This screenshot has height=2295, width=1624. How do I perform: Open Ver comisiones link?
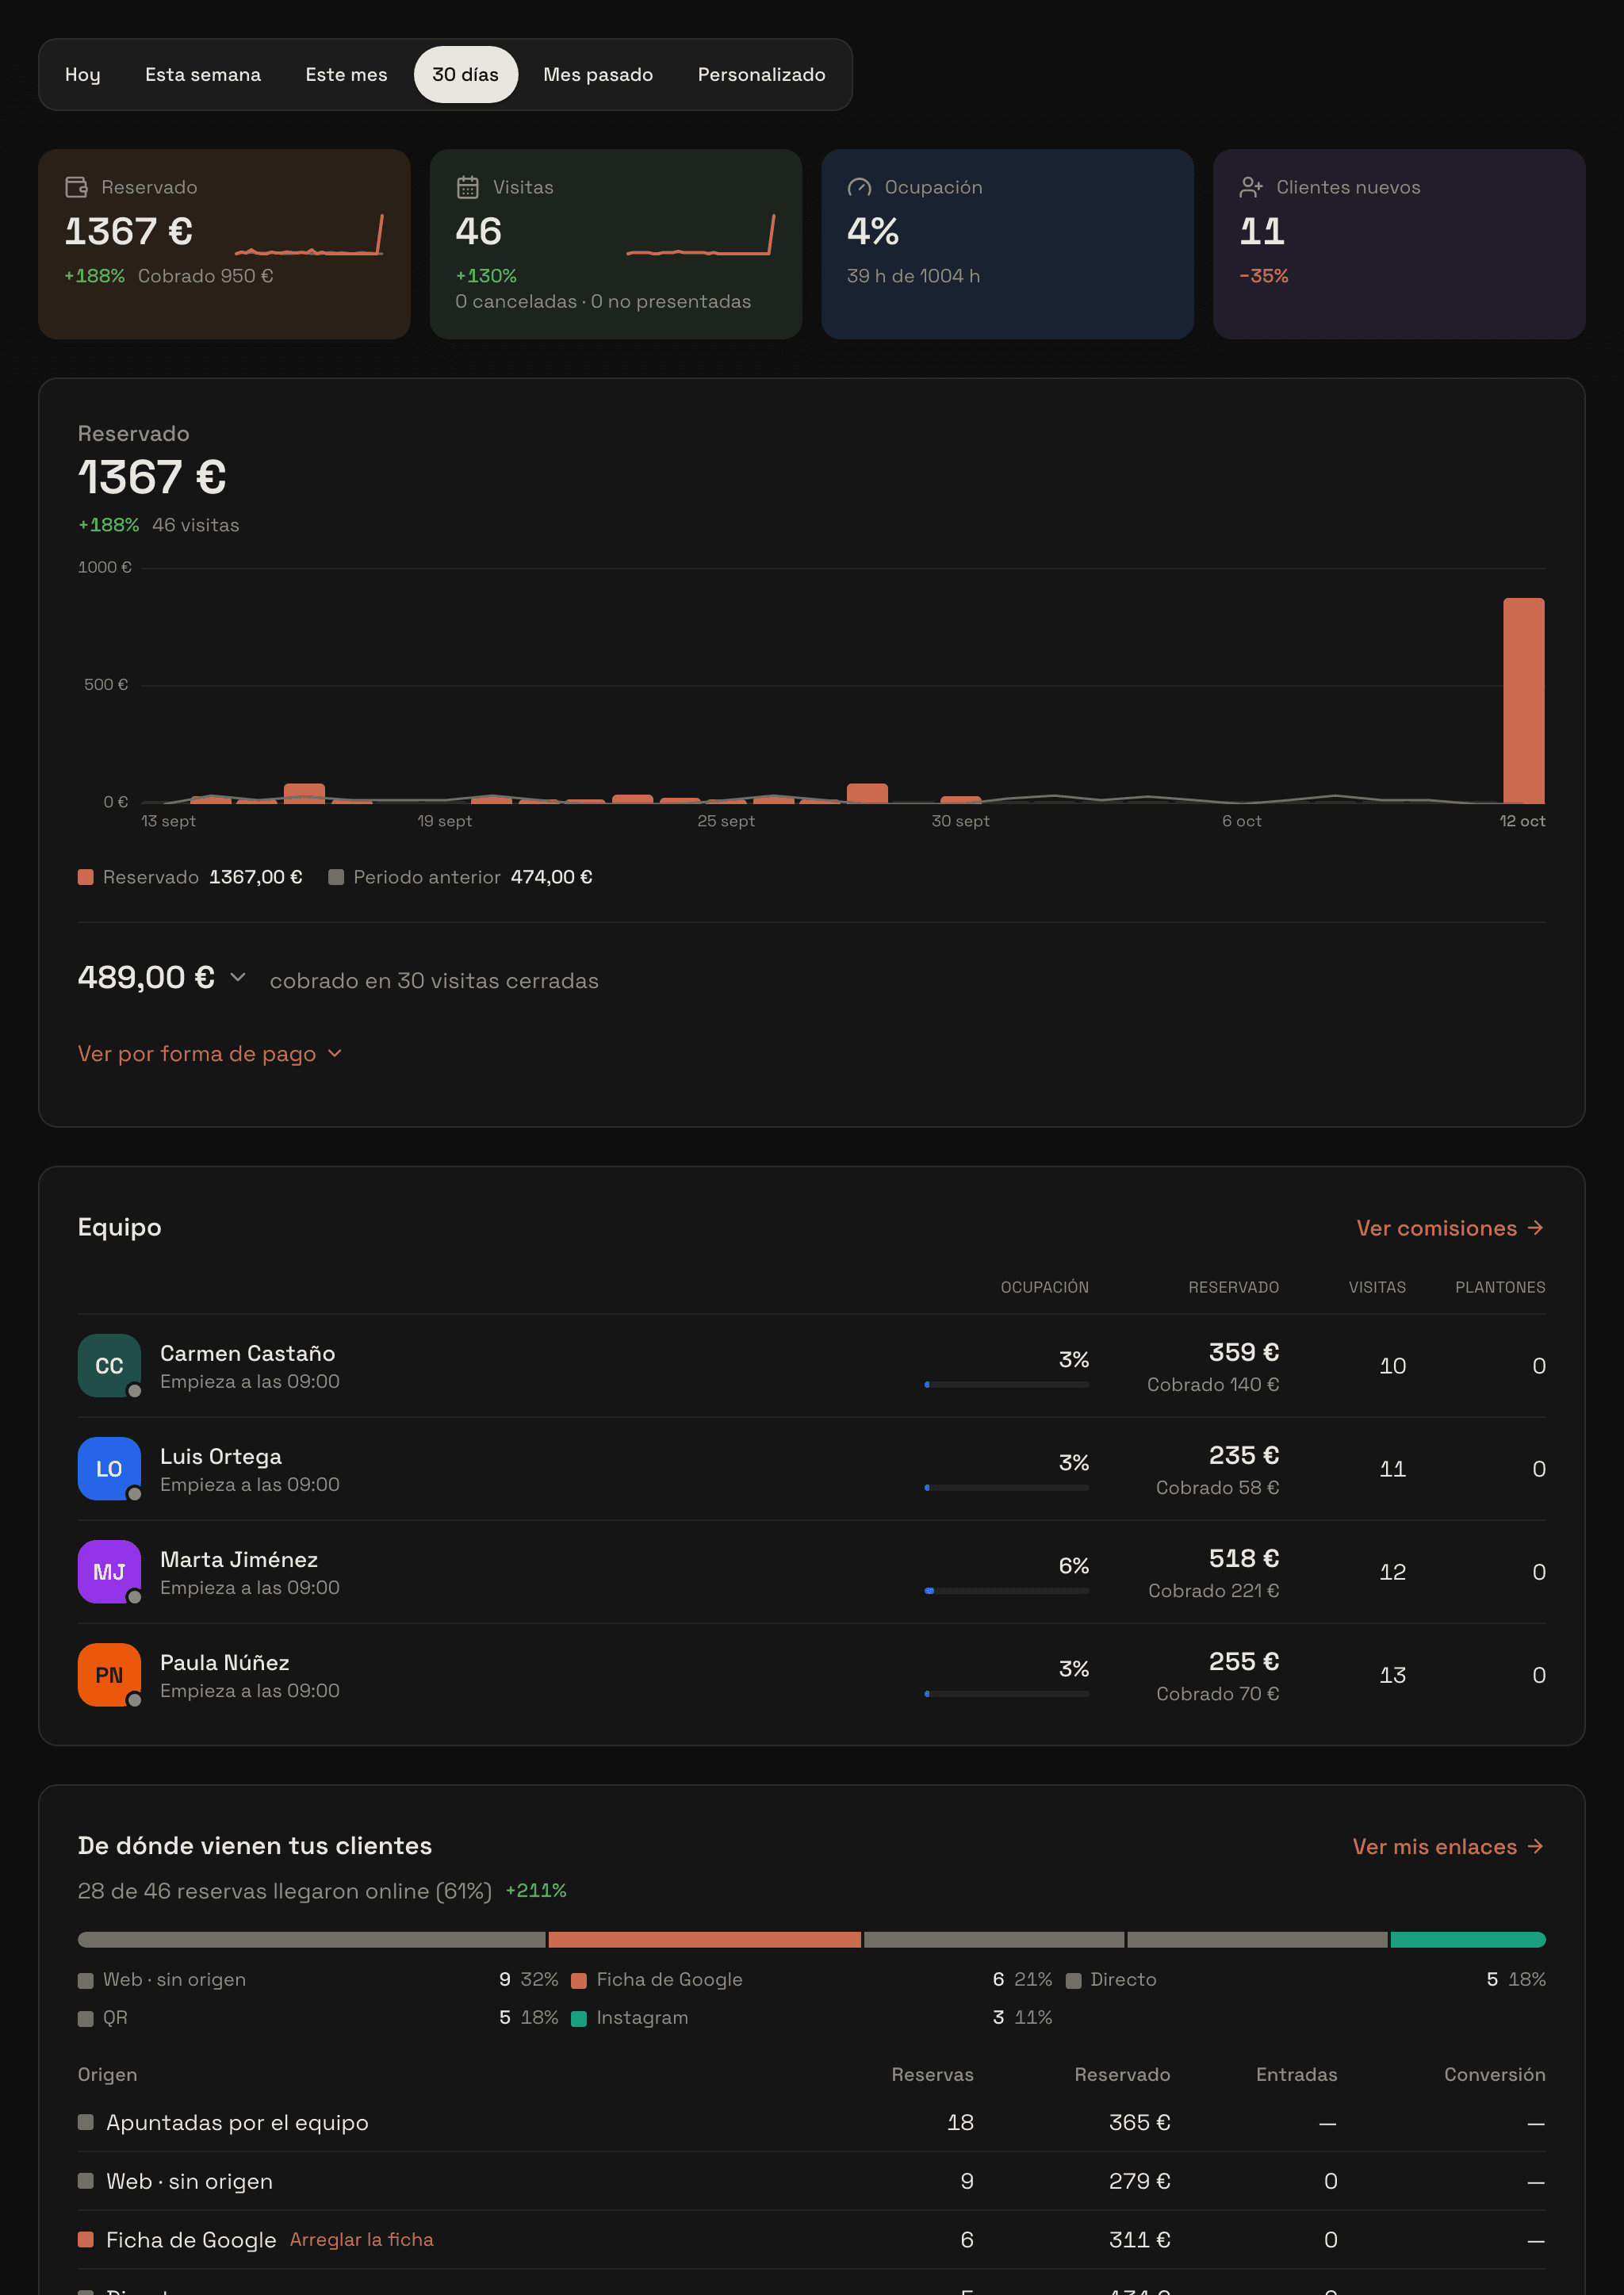1450,1228
